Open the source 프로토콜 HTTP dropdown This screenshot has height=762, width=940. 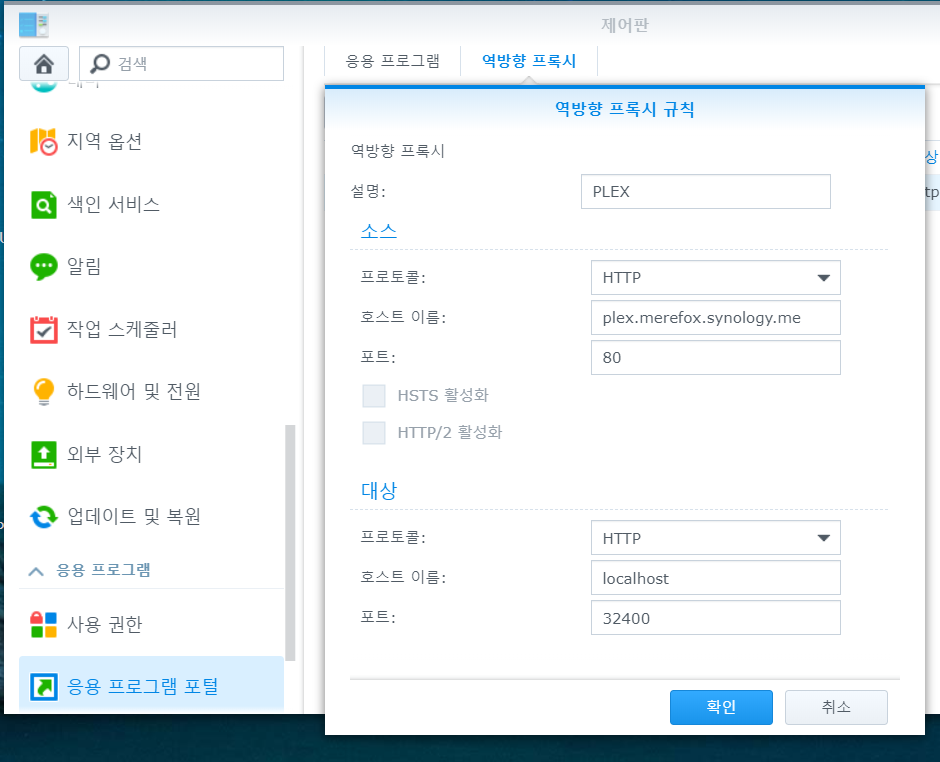tap(716, 278)
